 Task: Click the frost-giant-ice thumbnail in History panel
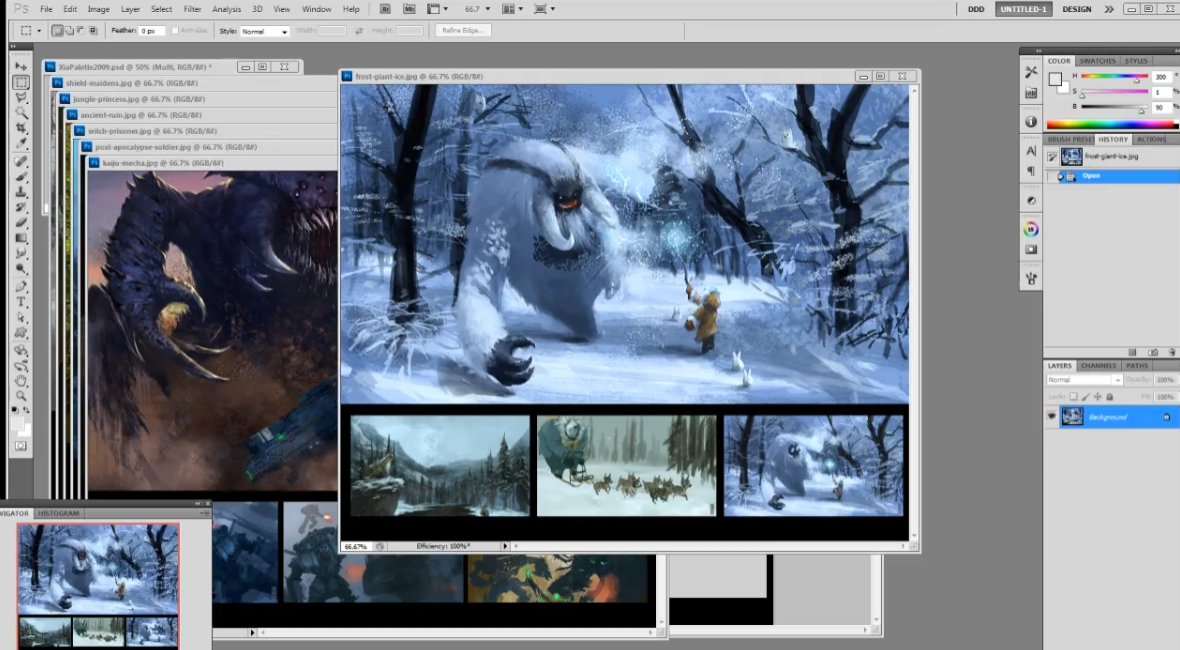[1072, 157]
